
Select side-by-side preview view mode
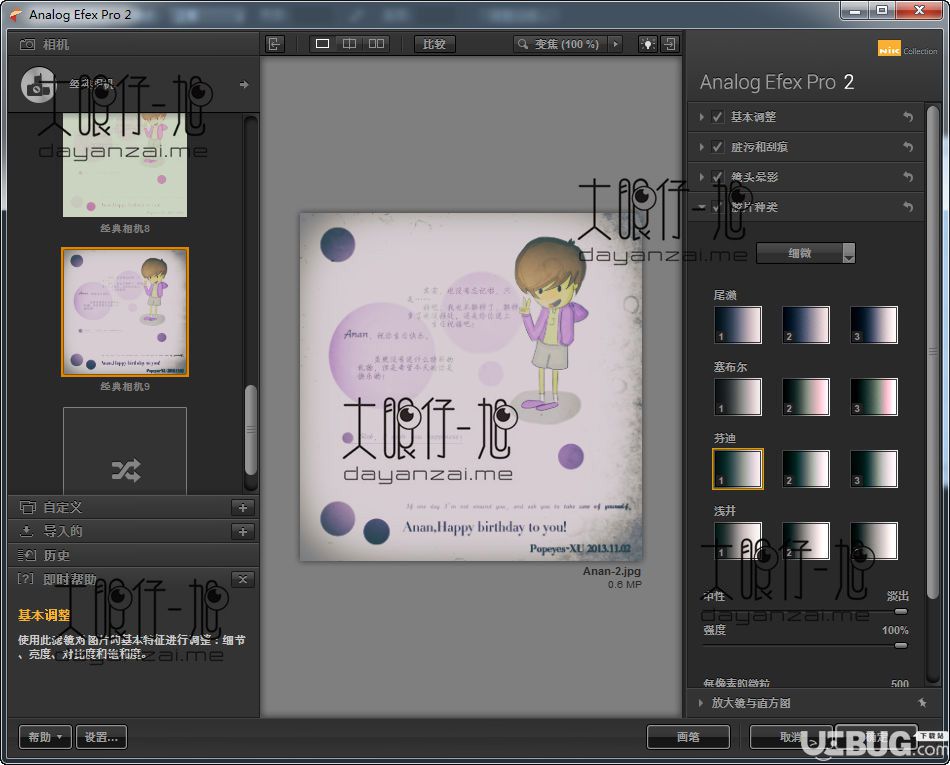pyautogui.click(x=376, y=44)
